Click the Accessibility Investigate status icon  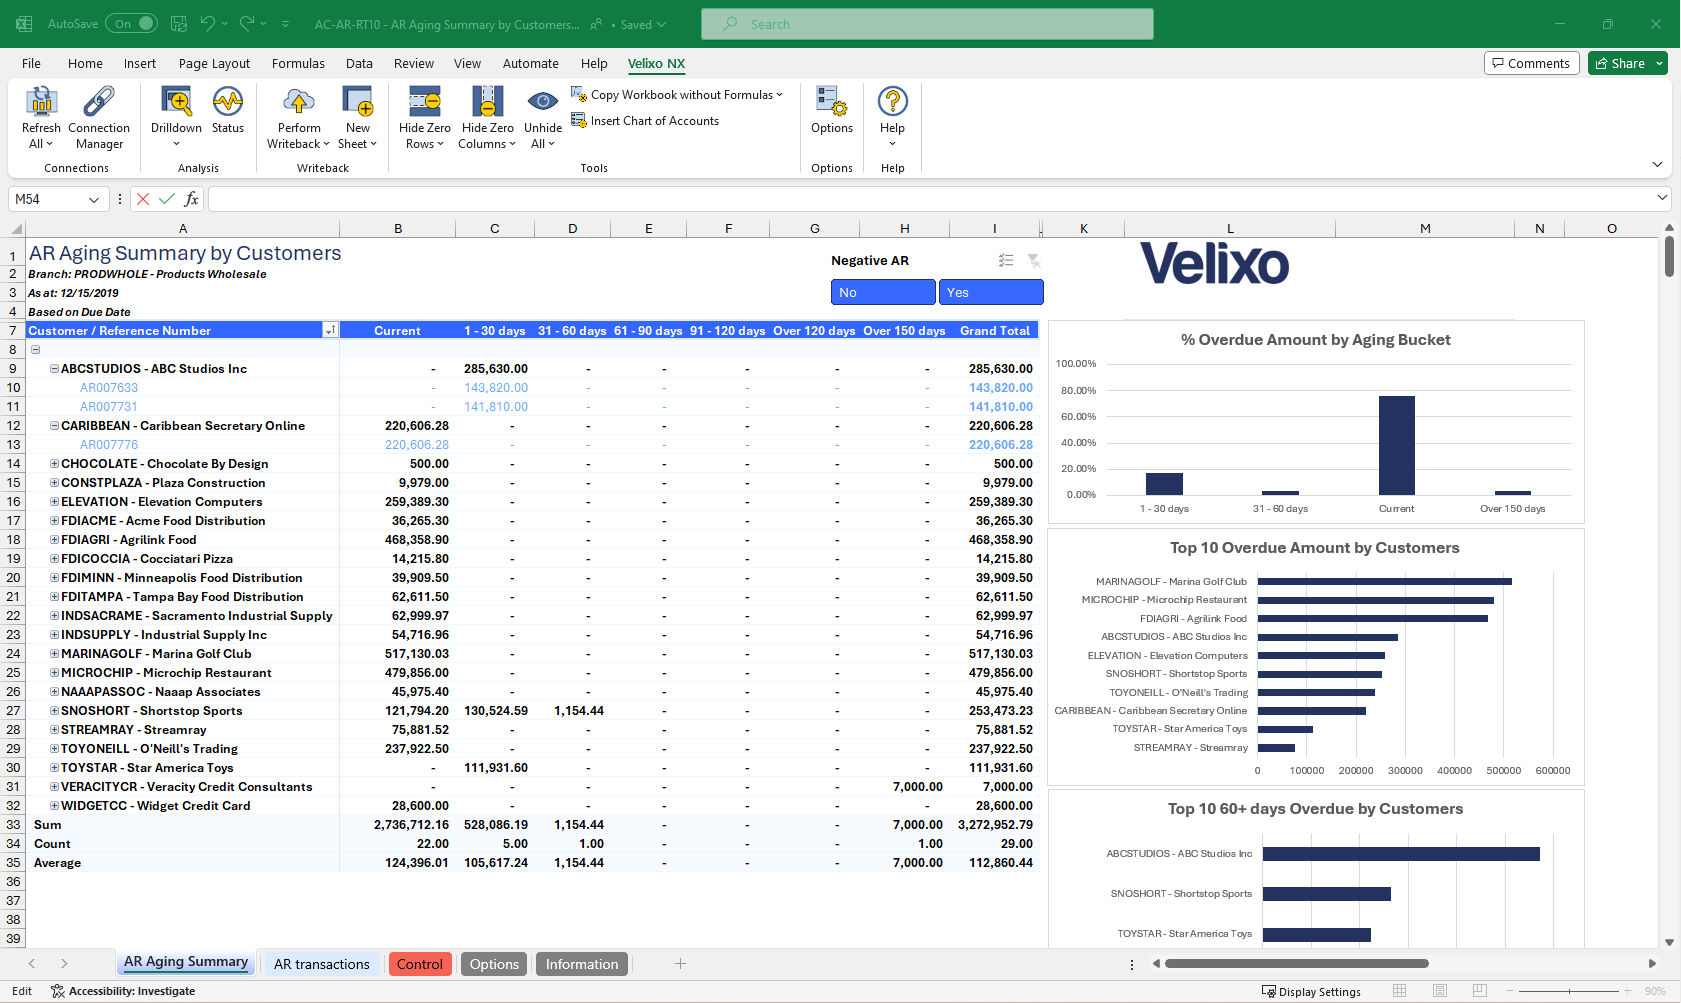pos(58,991)
